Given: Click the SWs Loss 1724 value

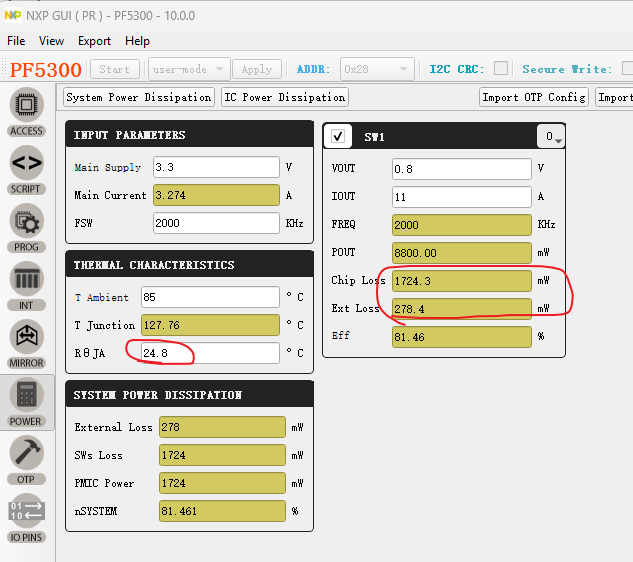Looking at the screenshot, I should coord(222,455).
